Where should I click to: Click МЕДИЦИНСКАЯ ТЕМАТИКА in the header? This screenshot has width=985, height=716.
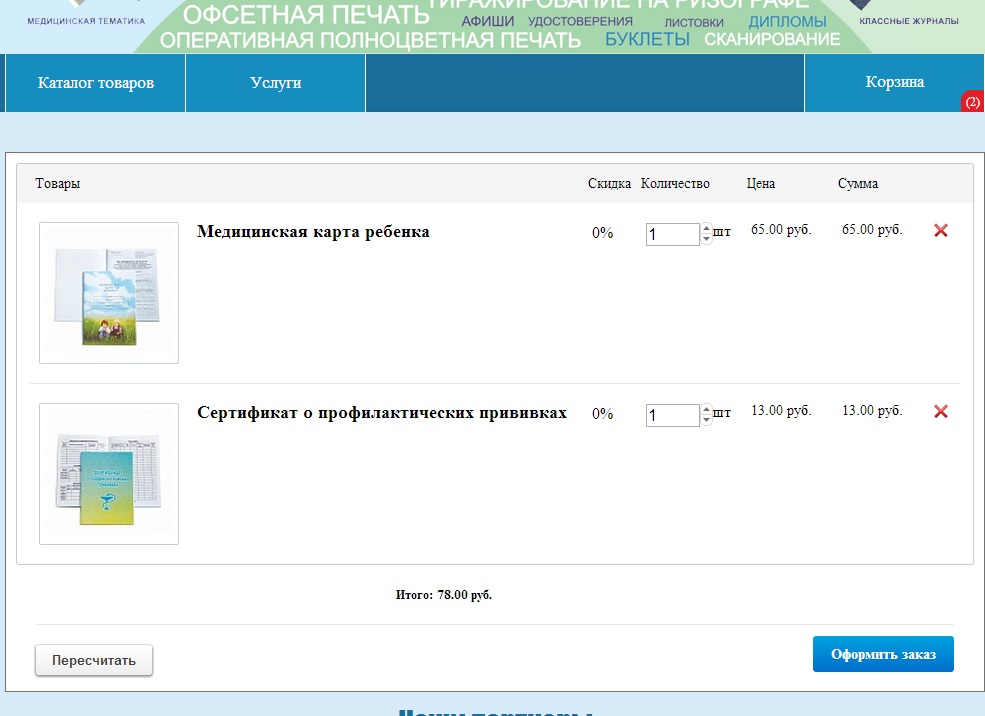coord(86,21)
